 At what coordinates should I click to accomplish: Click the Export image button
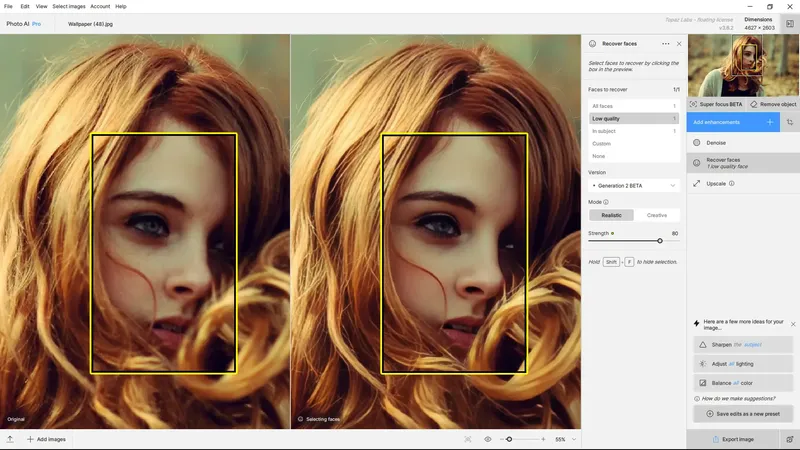[x=733, y=439]
